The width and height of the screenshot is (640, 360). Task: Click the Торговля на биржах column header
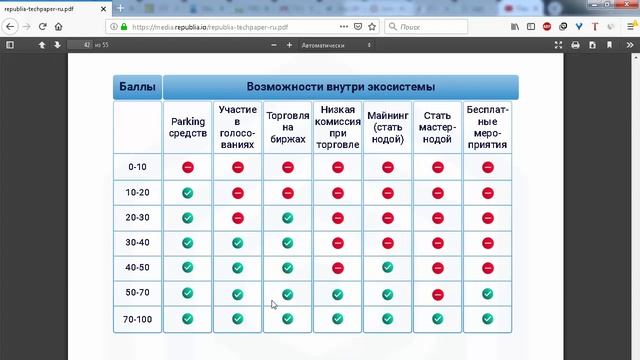[288, 127]
